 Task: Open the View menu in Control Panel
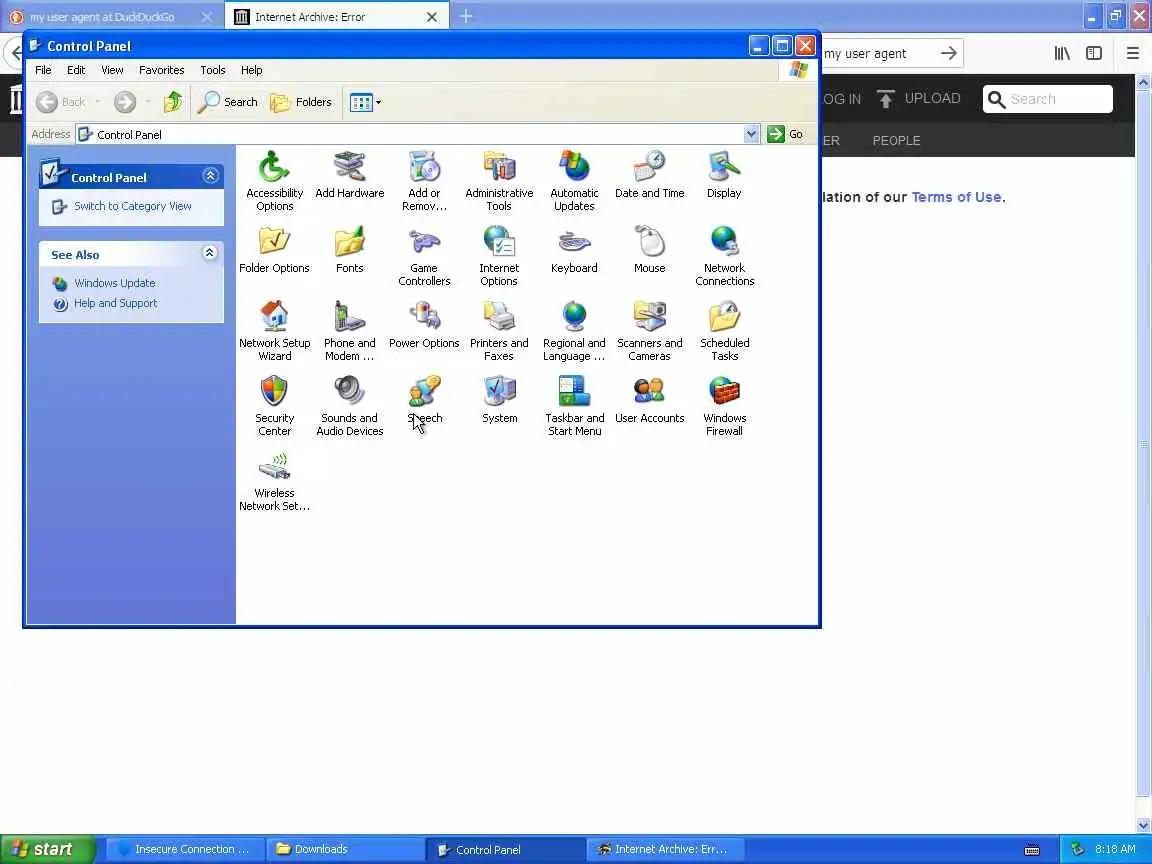pos(112,70)
